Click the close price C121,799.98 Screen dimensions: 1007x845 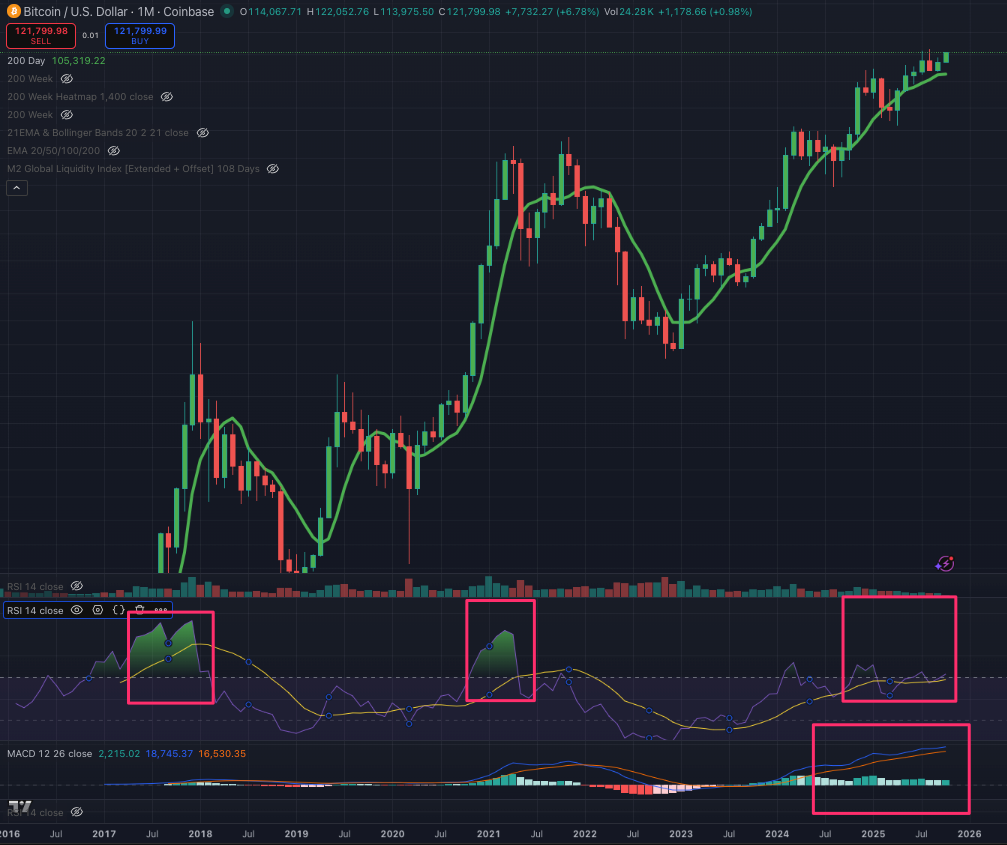pyautogui.click(x=469, y=12)
